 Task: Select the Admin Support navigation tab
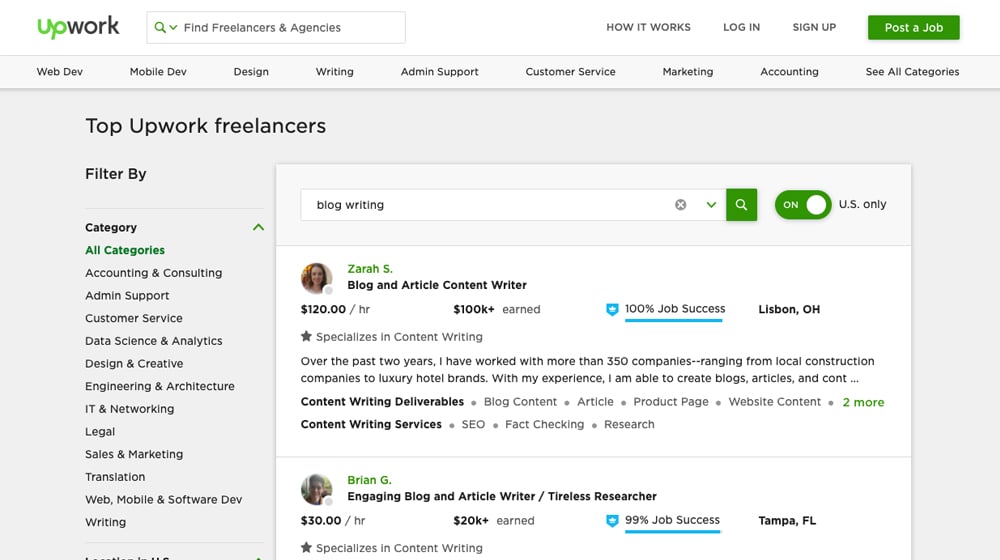(x=439, y=71)
